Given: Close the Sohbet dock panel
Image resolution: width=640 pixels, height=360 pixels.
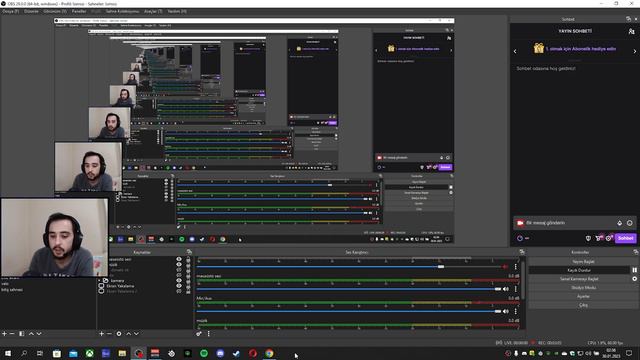Looking at the screenshot, I should [x=636, y=19].
